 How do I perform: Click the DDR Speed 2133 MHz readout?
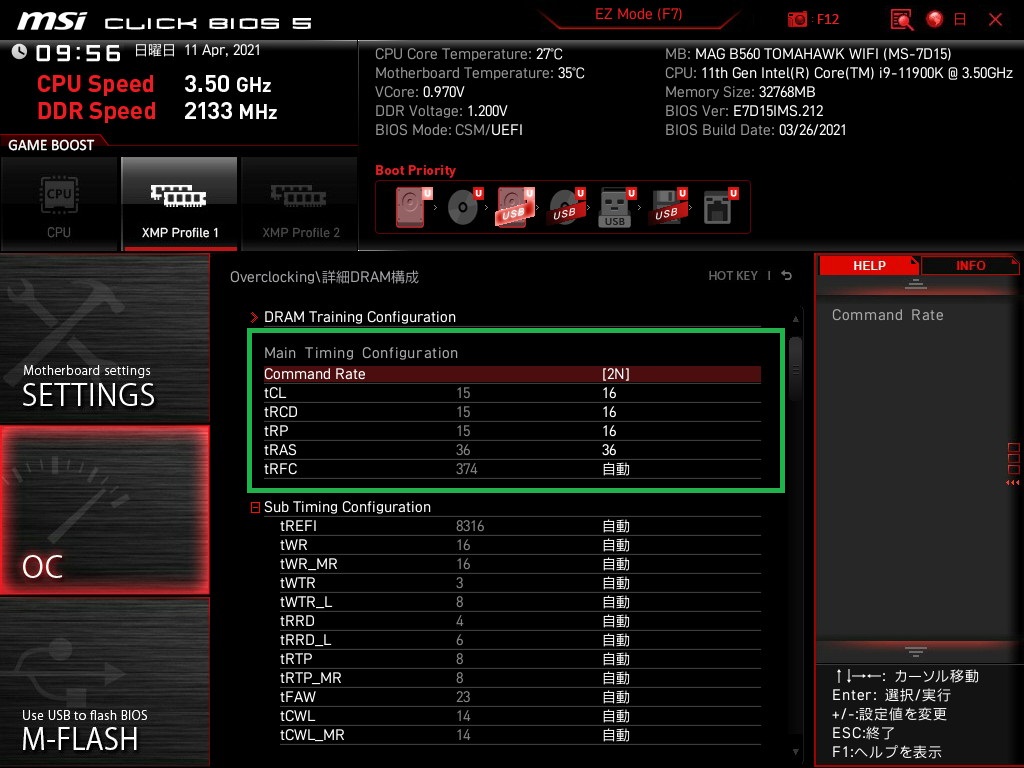tap(157, 111)
